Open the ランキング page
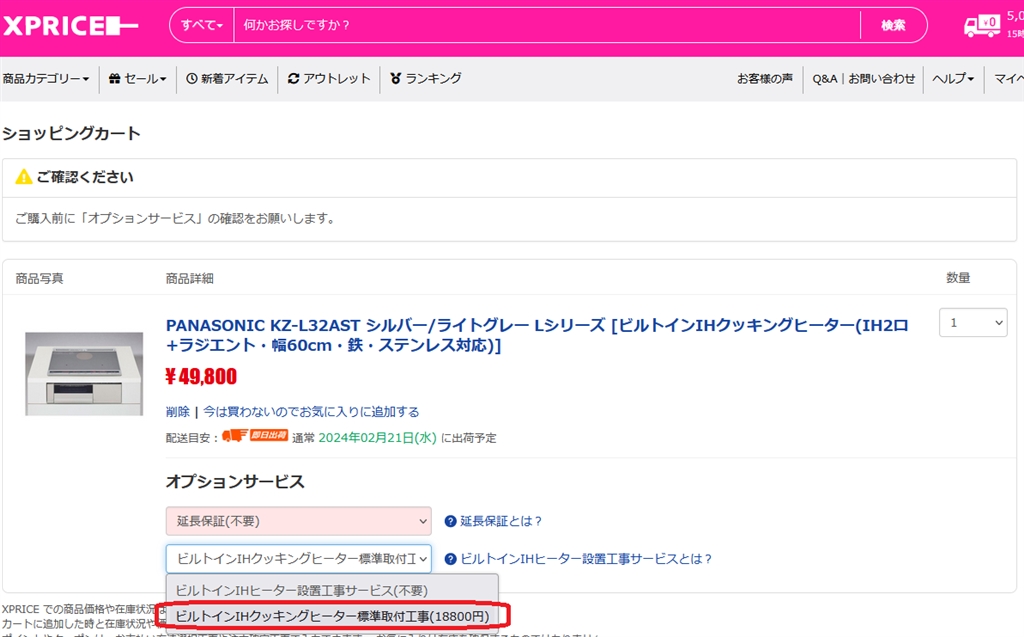This screenshot has height=637, width=1024. [x=426, y=78]
